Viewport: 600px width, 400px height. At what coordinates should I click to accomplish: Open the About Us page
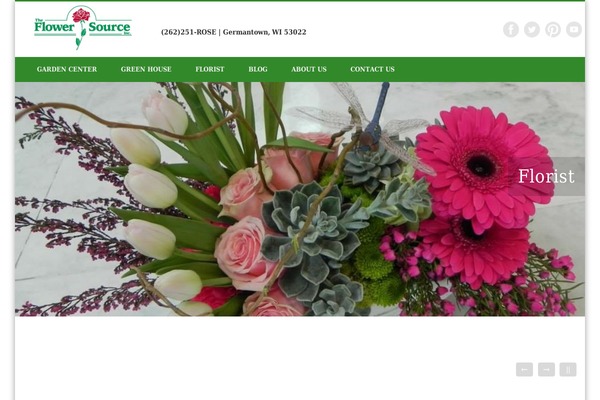(309, 69)
